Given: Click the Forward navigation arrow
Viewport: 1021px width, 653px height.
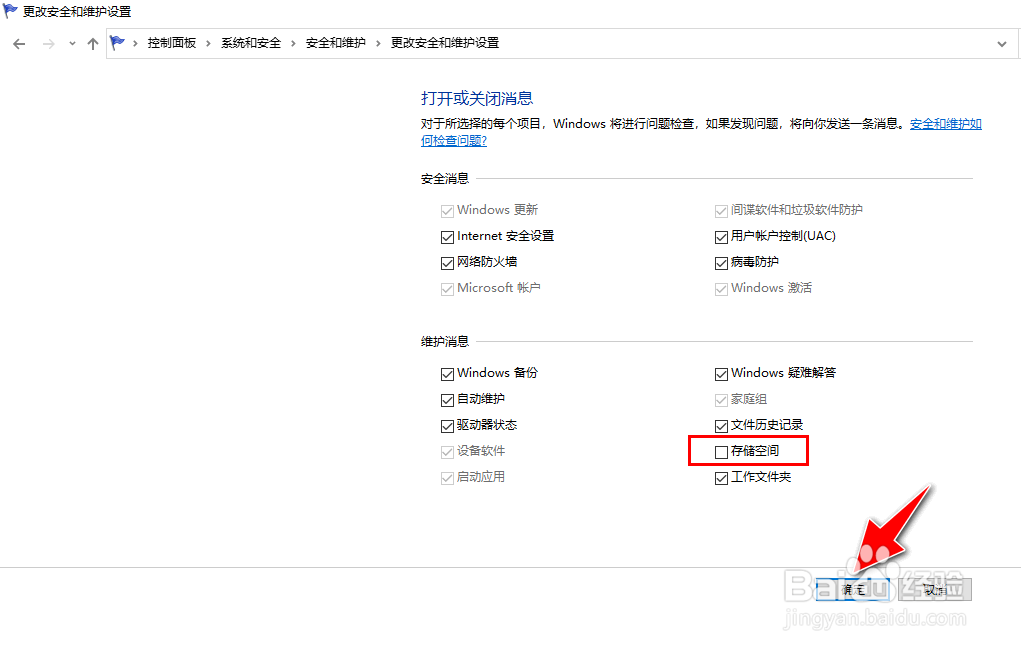Looking at the screenshot, I should click(48, 44).
